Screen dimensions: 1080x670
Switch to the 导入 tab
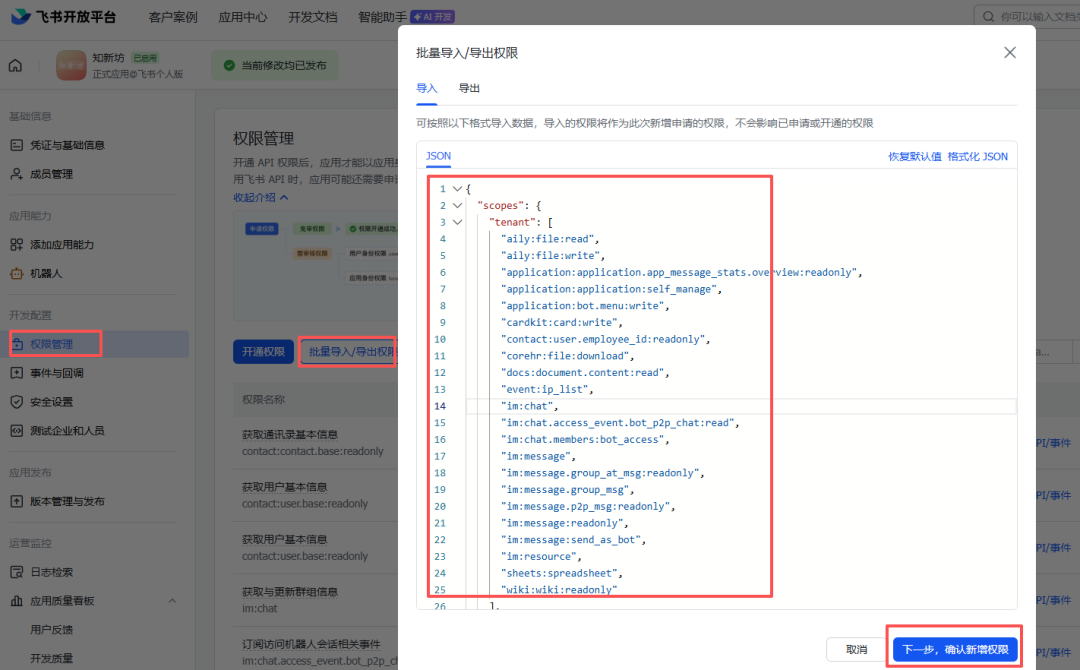click(x=426, y=88)
